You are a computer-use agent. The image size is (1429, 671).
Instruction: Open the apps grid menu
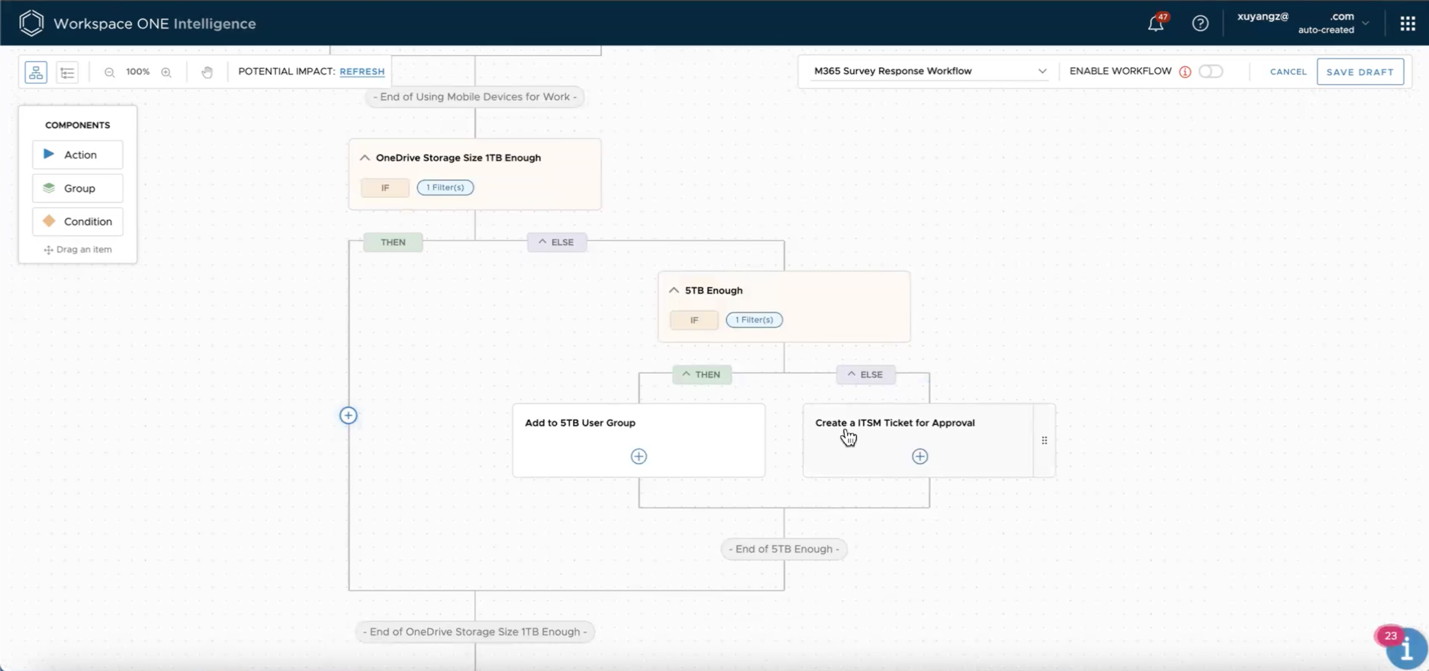1407,23
